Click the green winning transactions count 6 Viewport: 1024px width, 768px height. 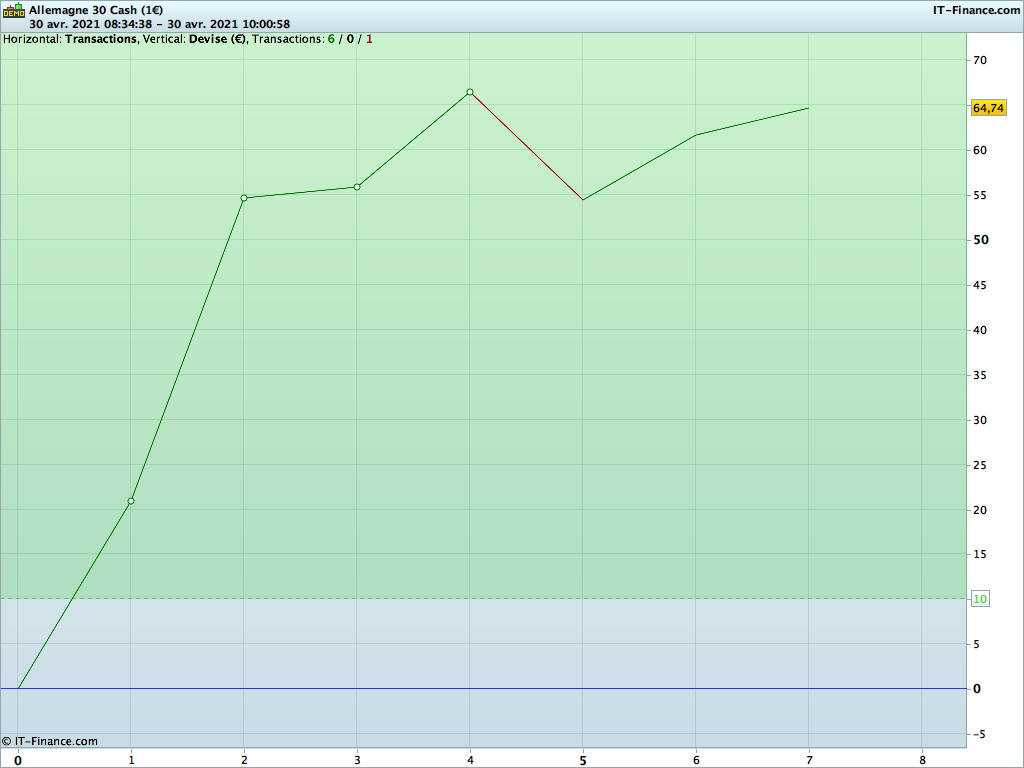[x=331, y=39]
